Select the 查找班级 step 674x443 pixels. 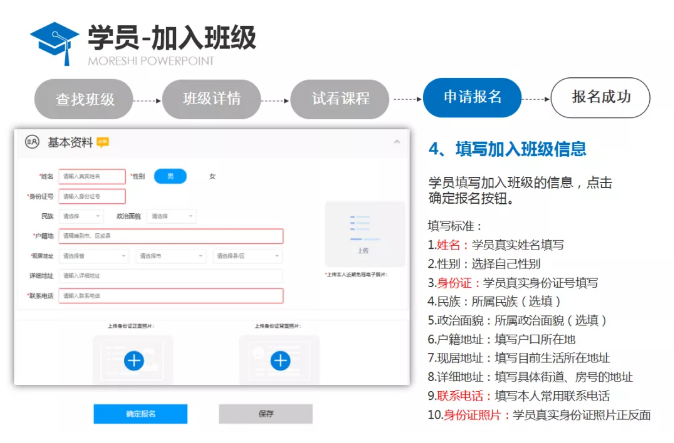83,99
